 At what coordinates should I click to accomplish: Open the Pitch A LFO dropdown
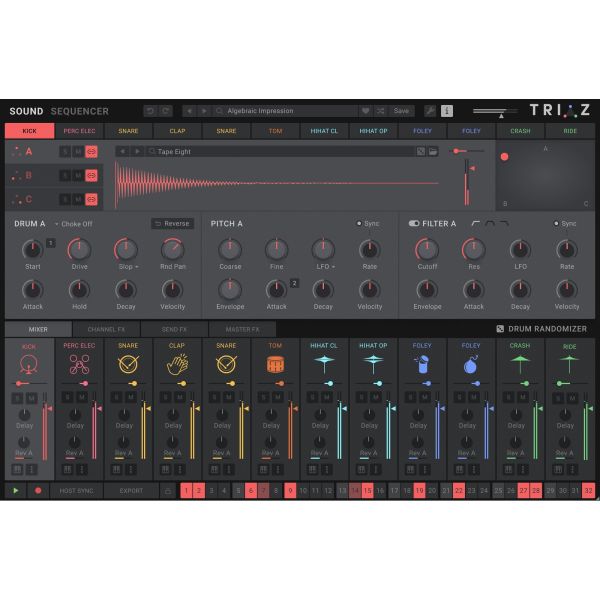[x=333, y=267]
